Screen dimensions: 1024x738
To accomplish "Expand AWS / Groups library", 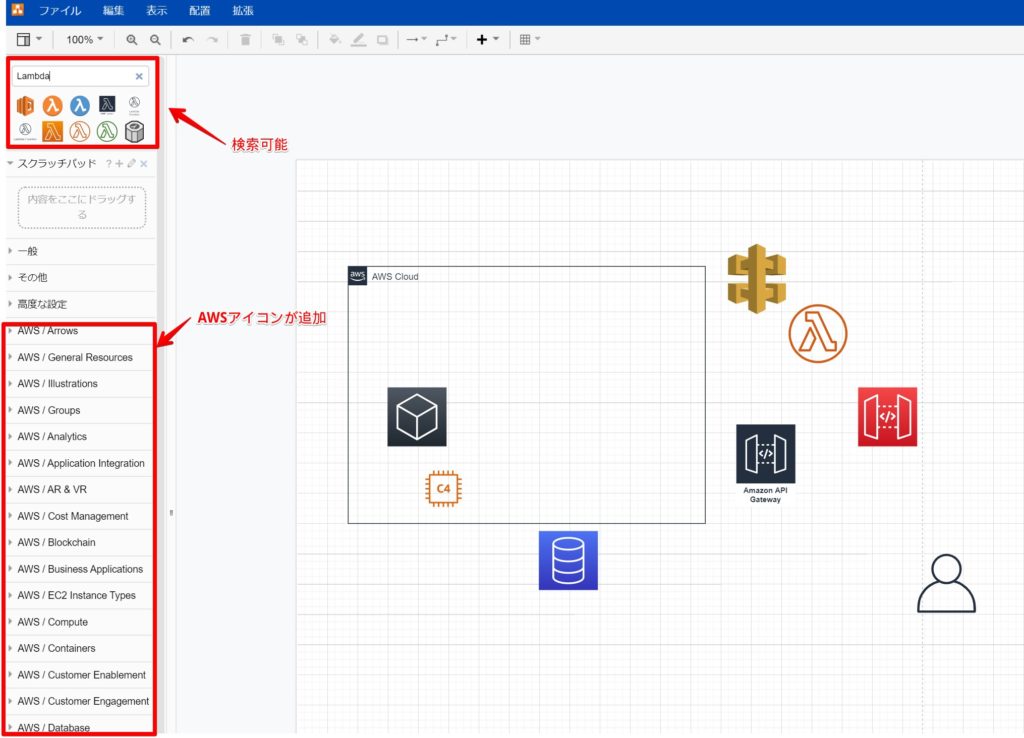I will click(79, 410).
